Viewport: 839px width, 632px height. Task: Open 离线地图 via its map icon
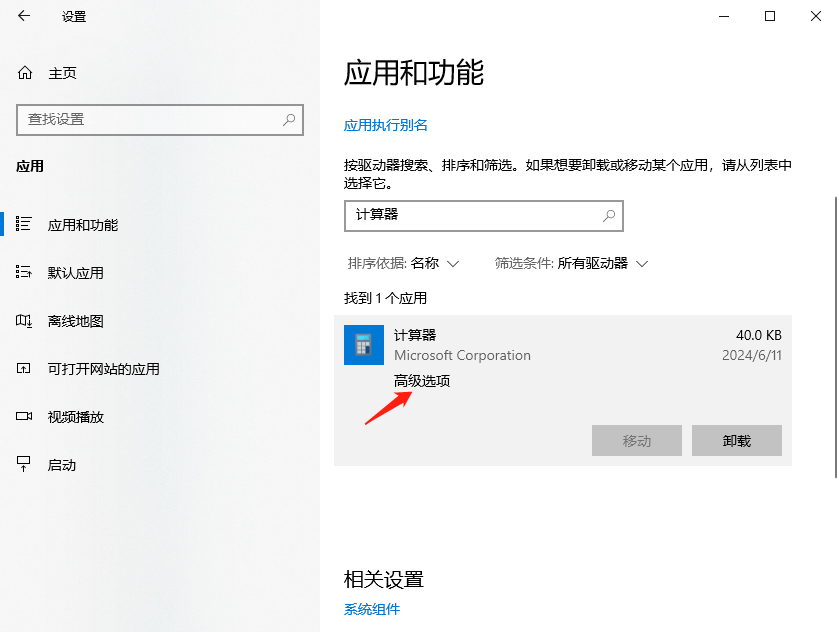tap(25, 321)
